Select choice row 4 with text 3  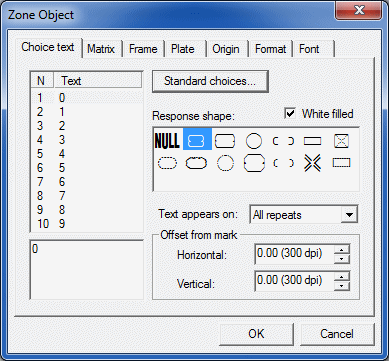coord(86,140)
